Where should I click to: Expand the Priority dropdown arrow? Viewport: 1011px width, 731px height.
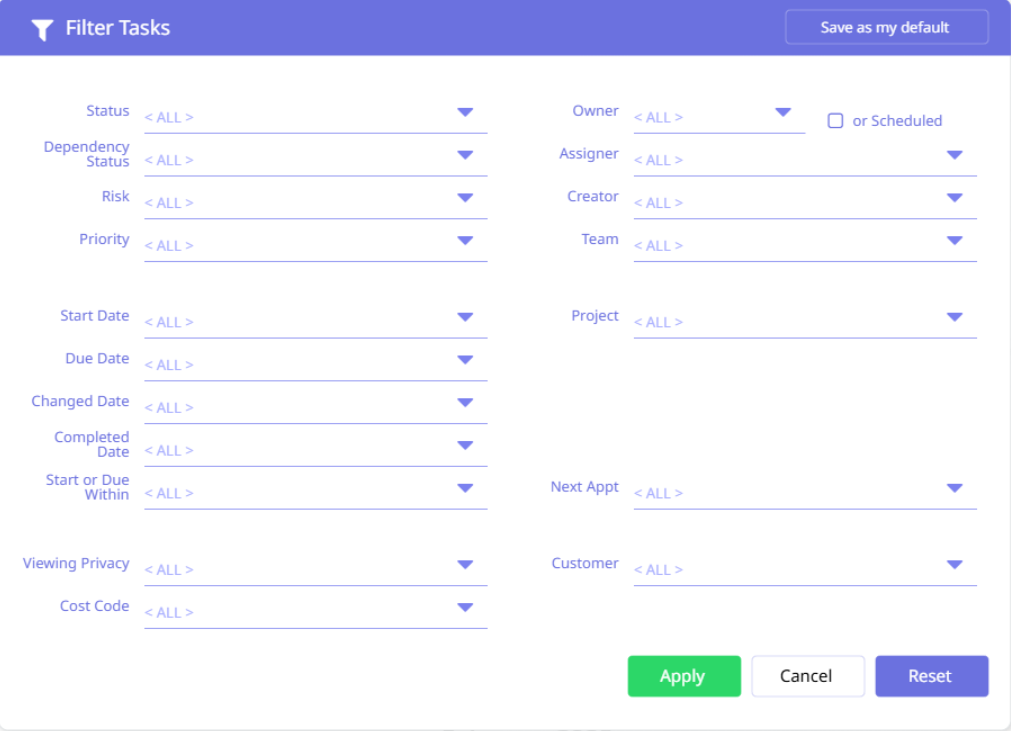coord(465,241)
